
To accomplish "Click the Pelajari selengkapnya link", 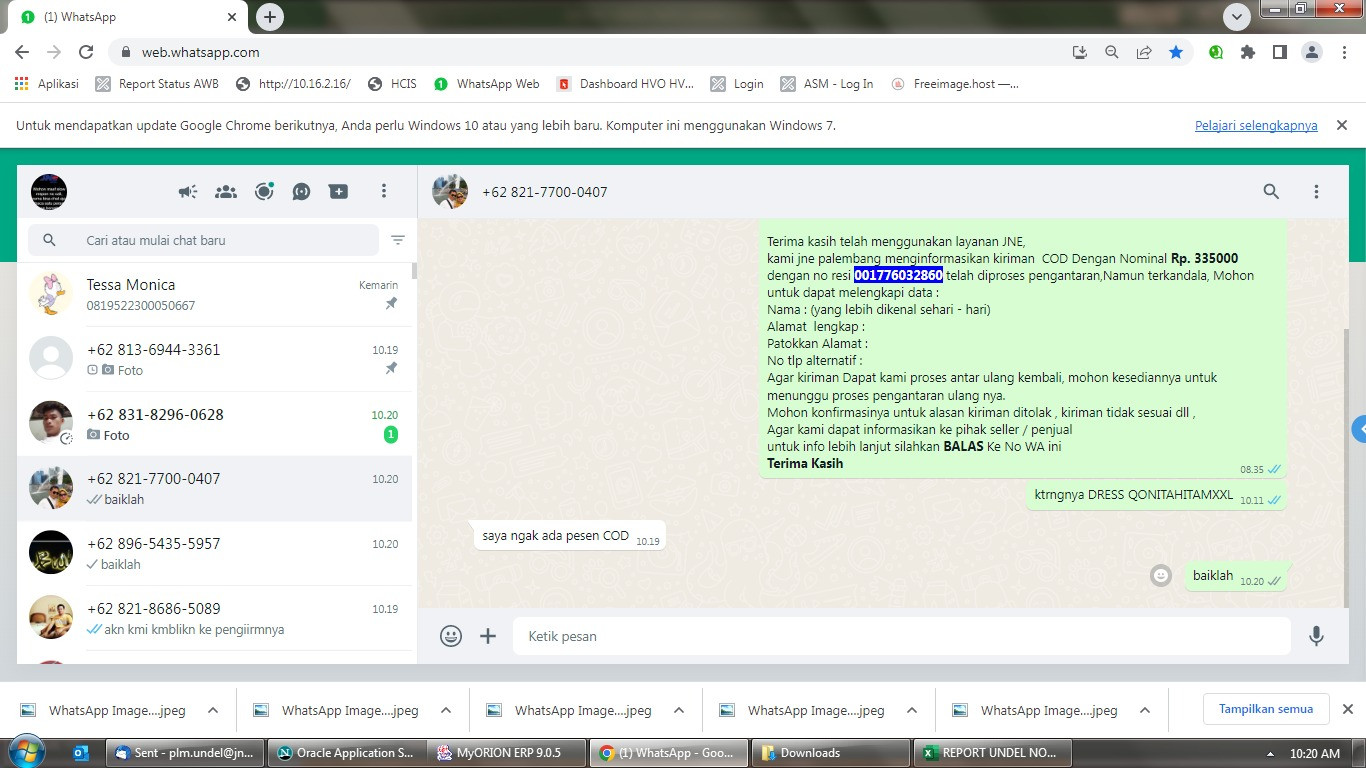I will [1256, 126].
